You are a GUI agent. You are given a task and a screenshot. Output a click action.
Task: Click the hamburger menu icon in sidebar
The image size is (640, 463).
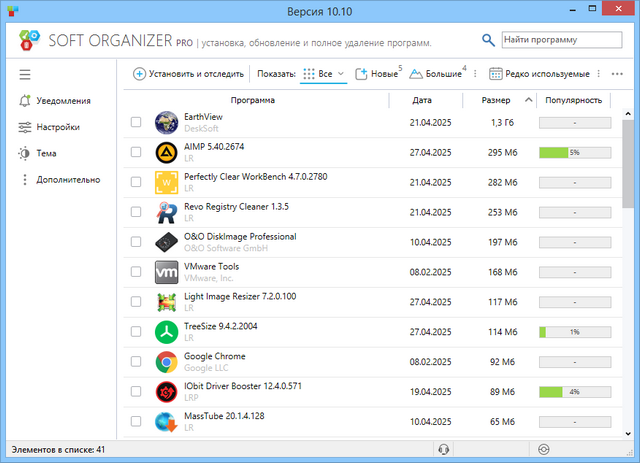(x=25, y=74)
